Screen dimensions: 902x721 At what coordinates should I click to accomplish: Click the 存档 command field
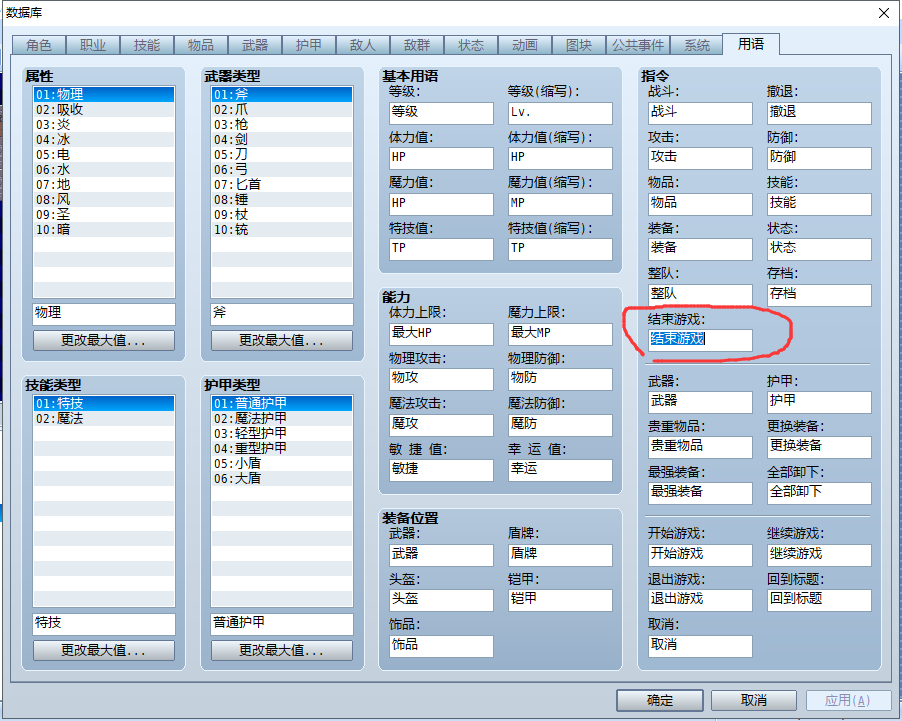[x=819, y=295]
